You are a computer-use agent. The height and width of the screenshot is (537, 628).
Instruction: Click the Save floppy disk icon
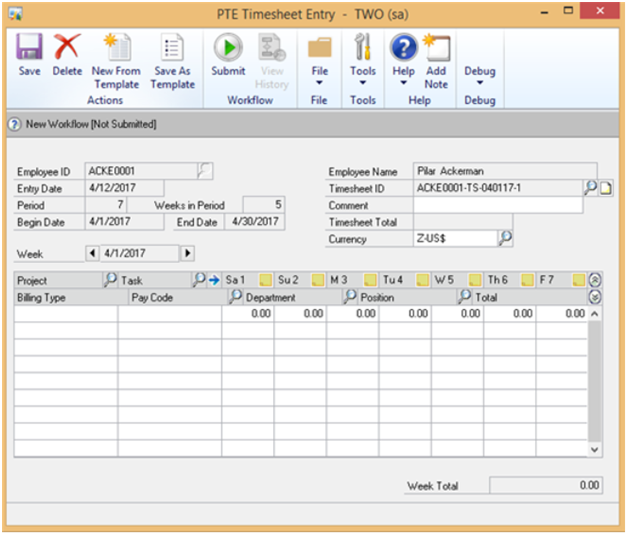(x=29, y=48)
